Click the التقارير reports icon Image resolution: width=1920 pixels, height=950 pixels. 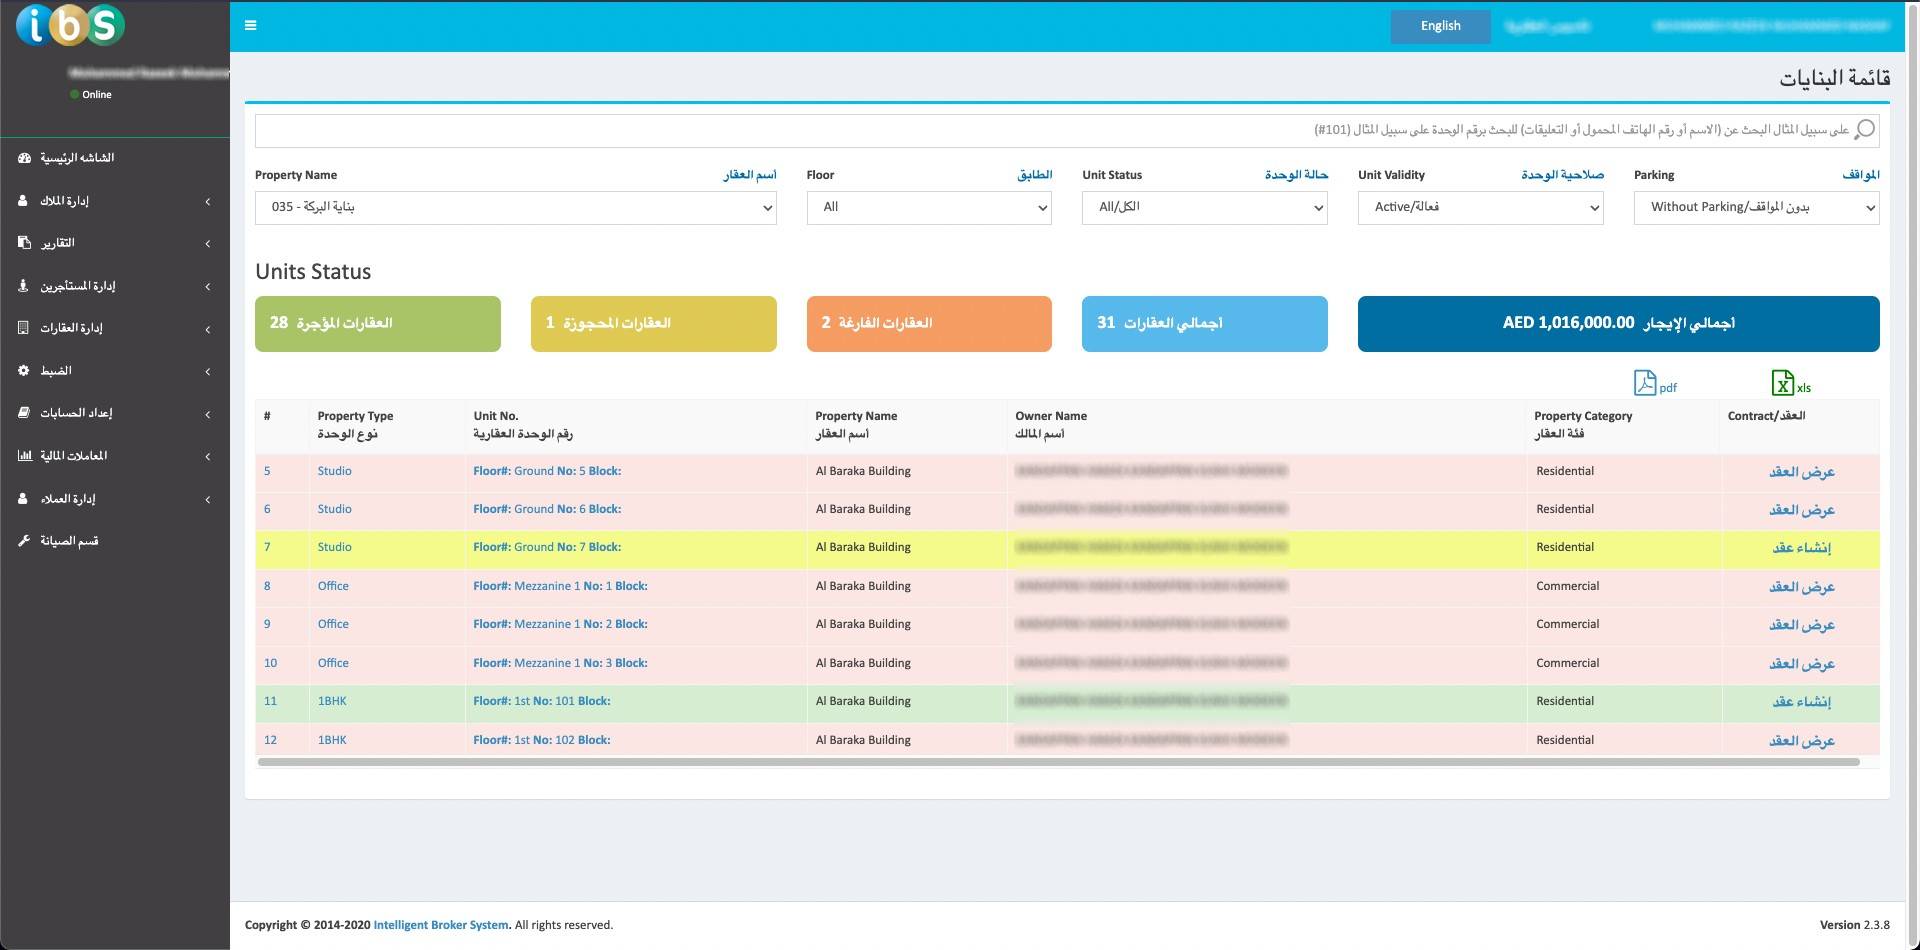tap(24, 243)
